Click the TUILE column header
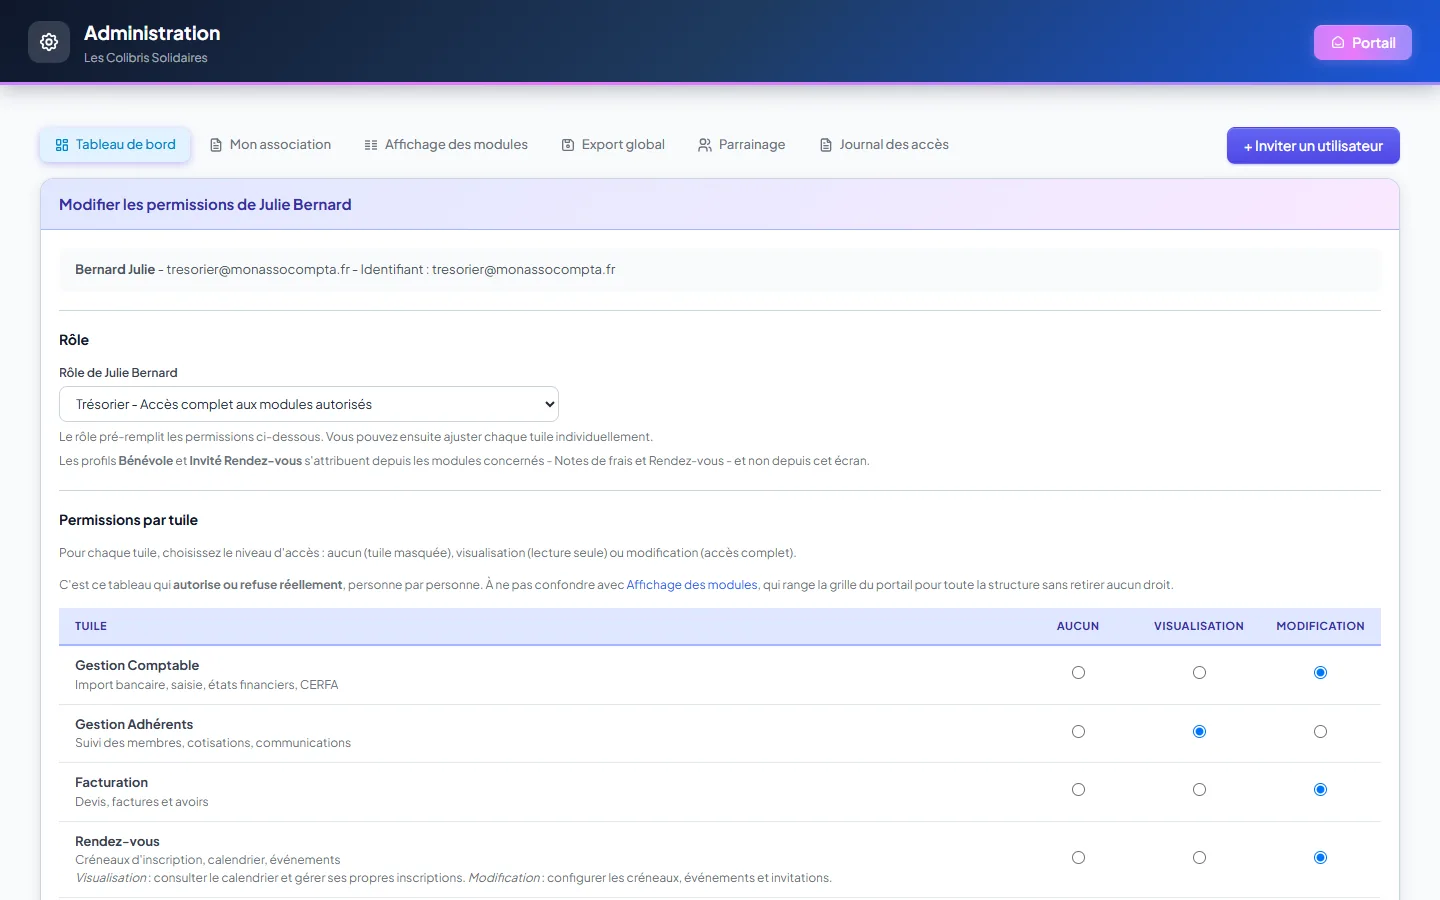Screen dimensions: 1440x900 [91, 626]
